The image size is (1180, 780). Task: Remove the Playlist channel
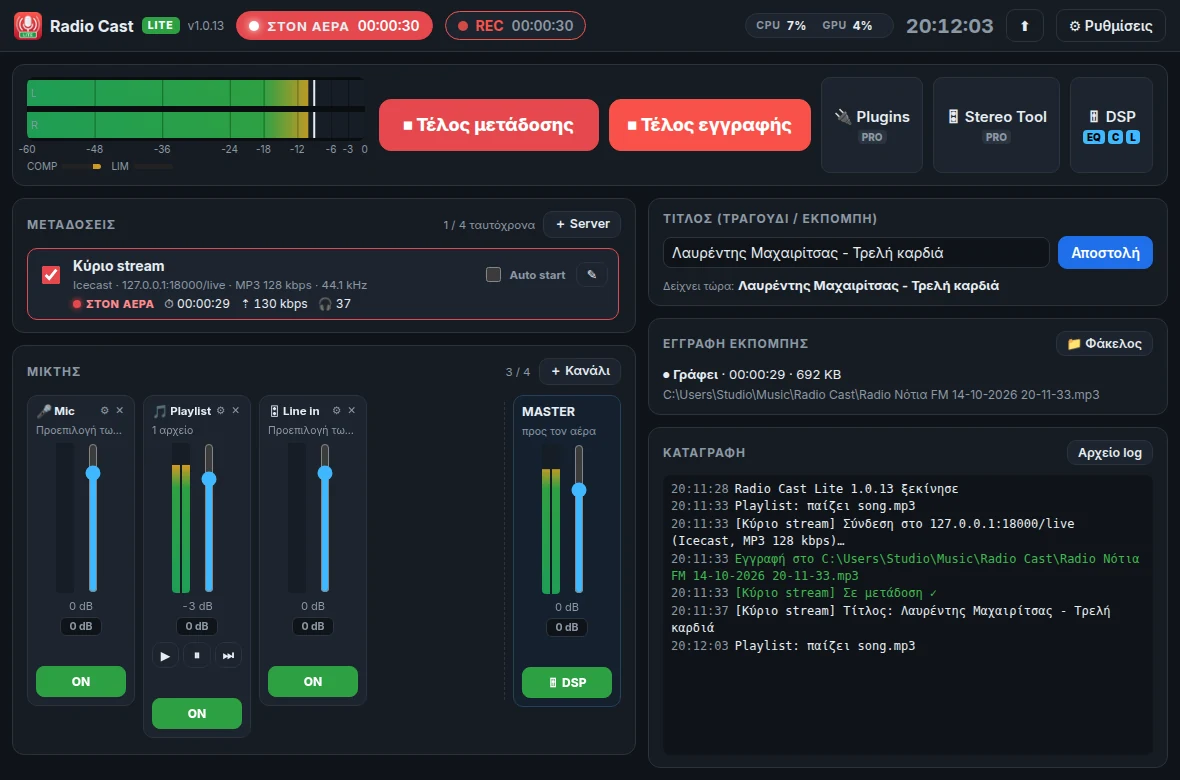coord(236,410)
